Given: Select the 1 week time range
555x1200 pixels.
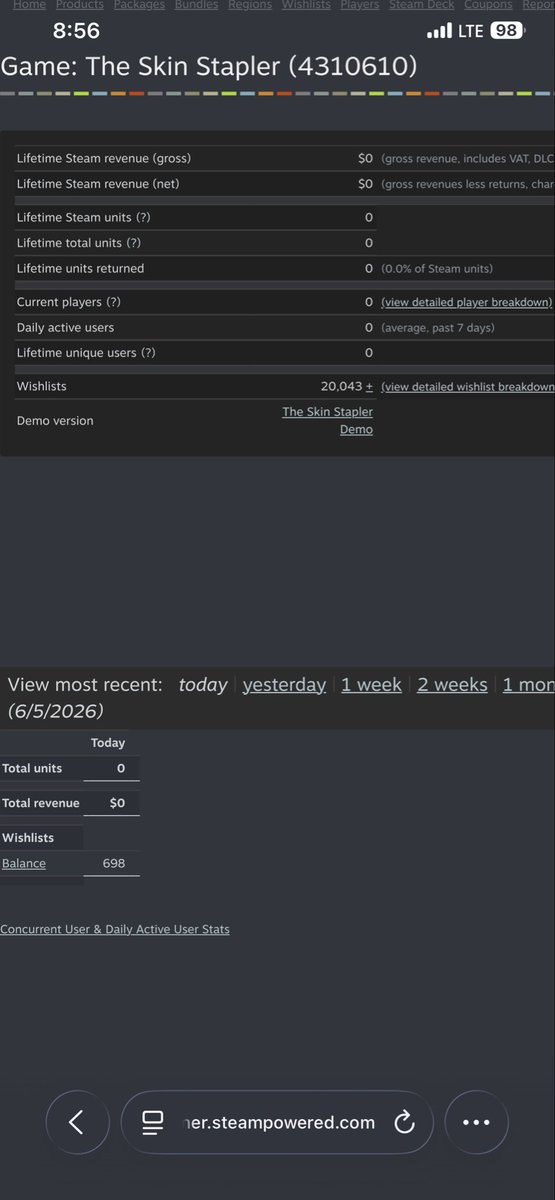Looking at the screenshot, I should pyautogui.click(x=371, y=685).
